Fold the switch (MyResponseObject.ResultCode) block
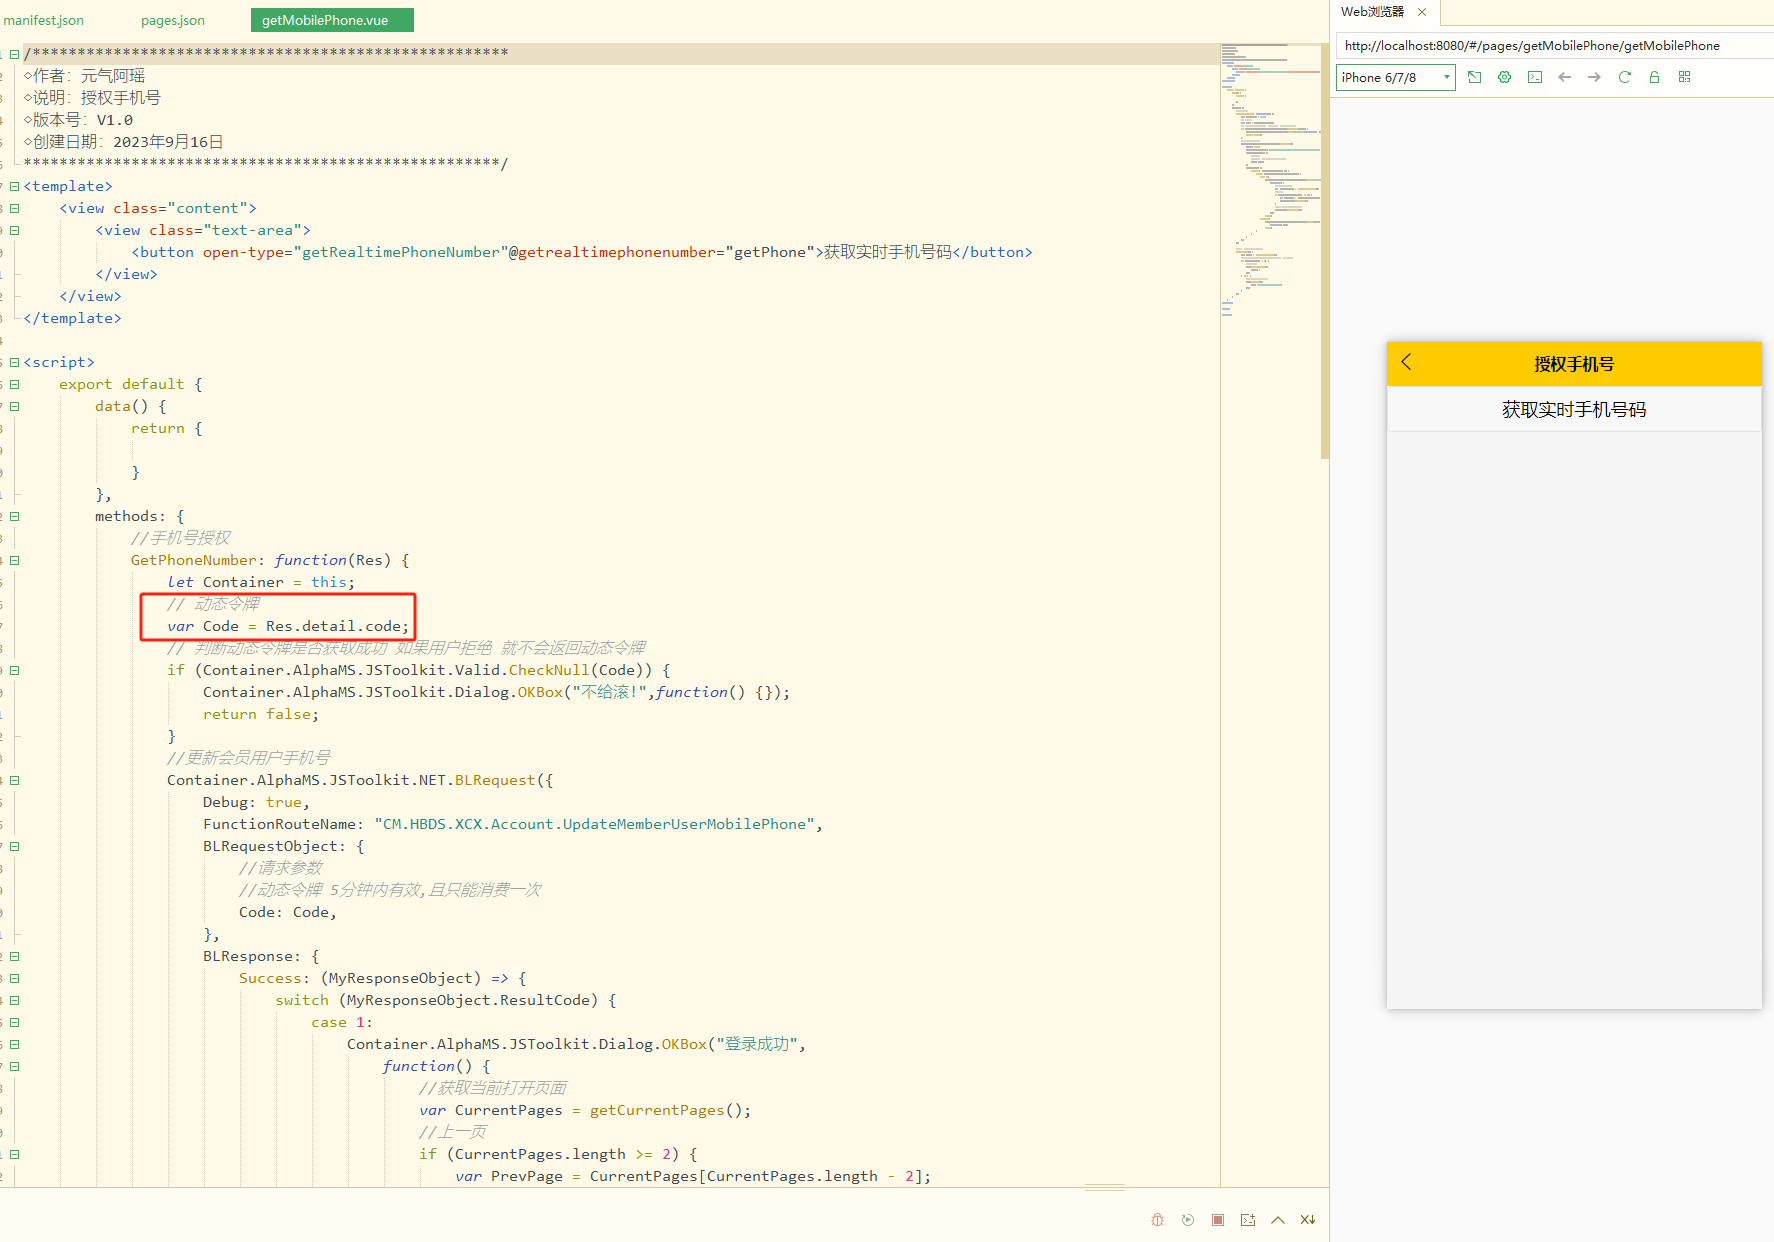The width and height of the screenshot is (1774, 1242). point(14,1000)
